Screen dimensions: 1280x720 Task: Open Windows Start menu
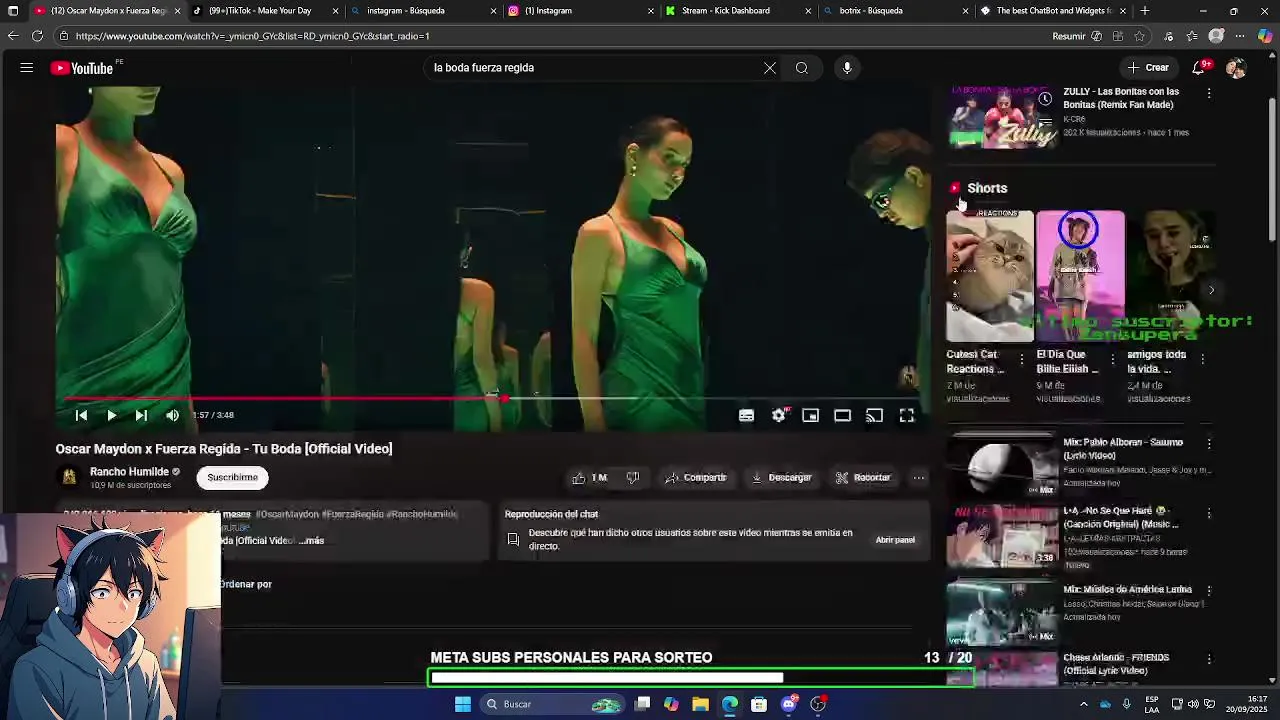pos(463,704)
